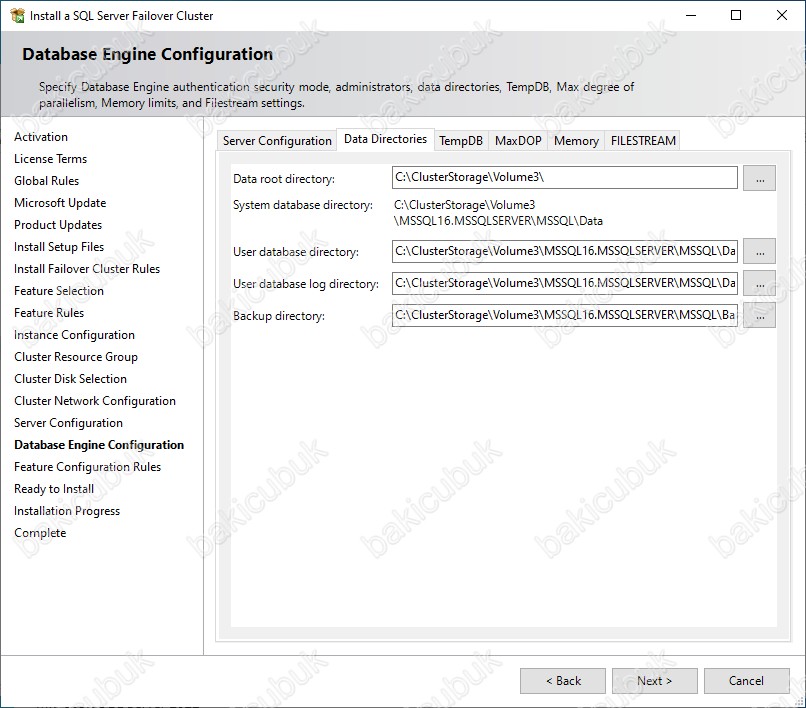Click the Activation step in sidebar
The height and width of the screenshot is (708, 806).
pyautogui.click(x=41, y=137)
